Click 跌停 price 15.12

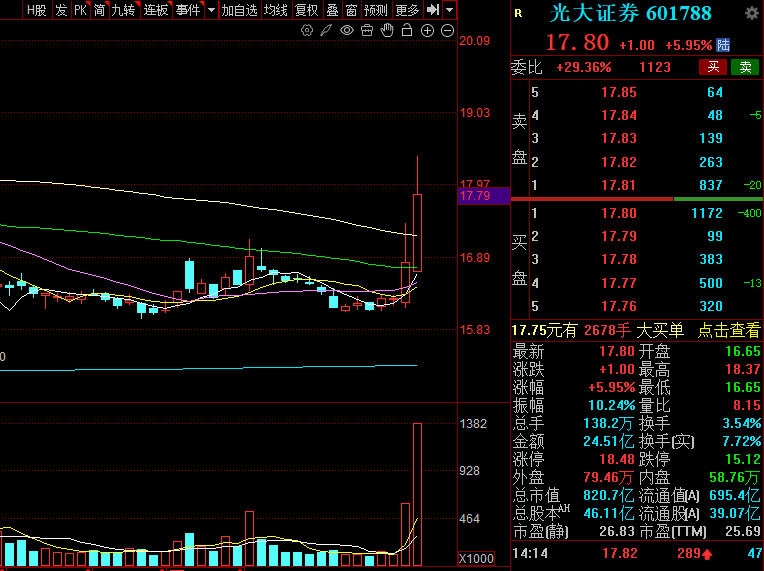click(743, 459)
